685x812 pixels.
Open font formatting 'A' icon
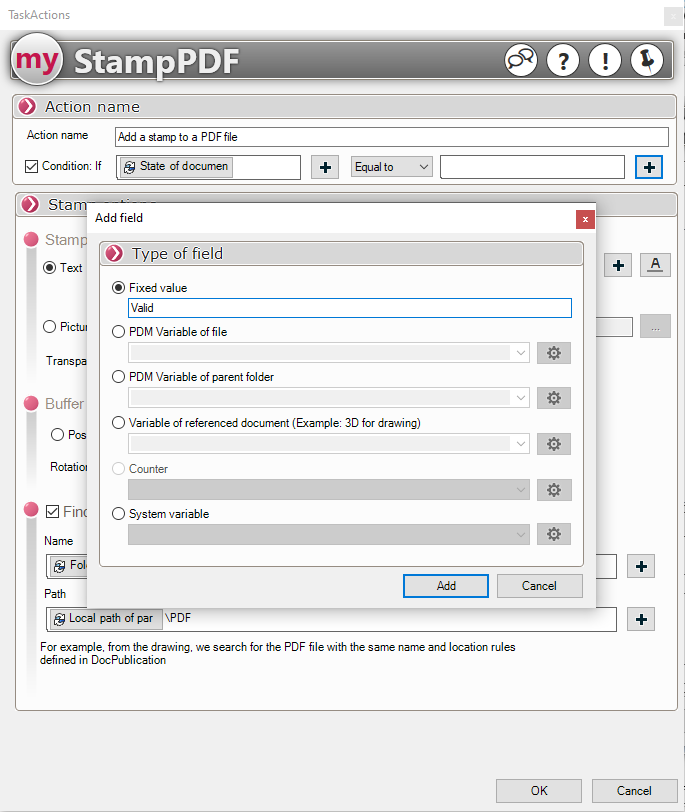tap(654, 265)
